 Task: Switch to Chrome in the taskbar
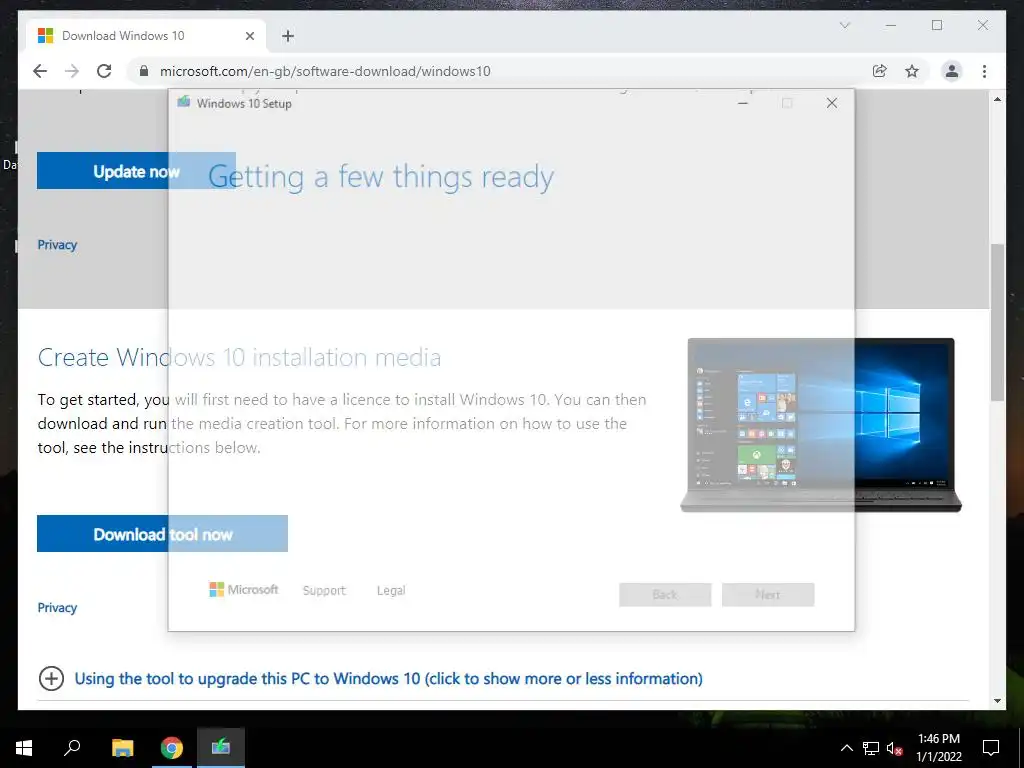(172, 748)
